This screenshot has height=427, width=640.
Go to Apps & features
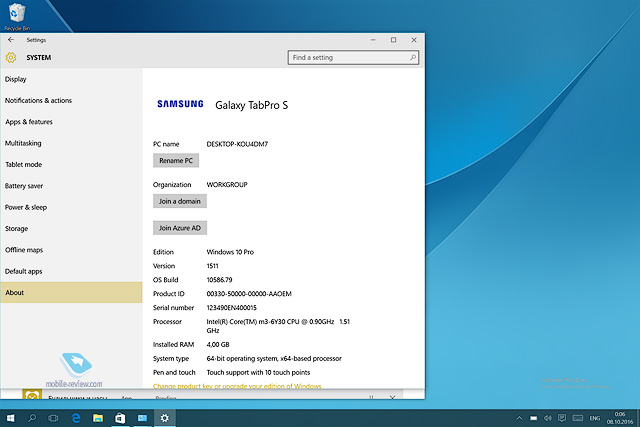click(x=71, y=122)
